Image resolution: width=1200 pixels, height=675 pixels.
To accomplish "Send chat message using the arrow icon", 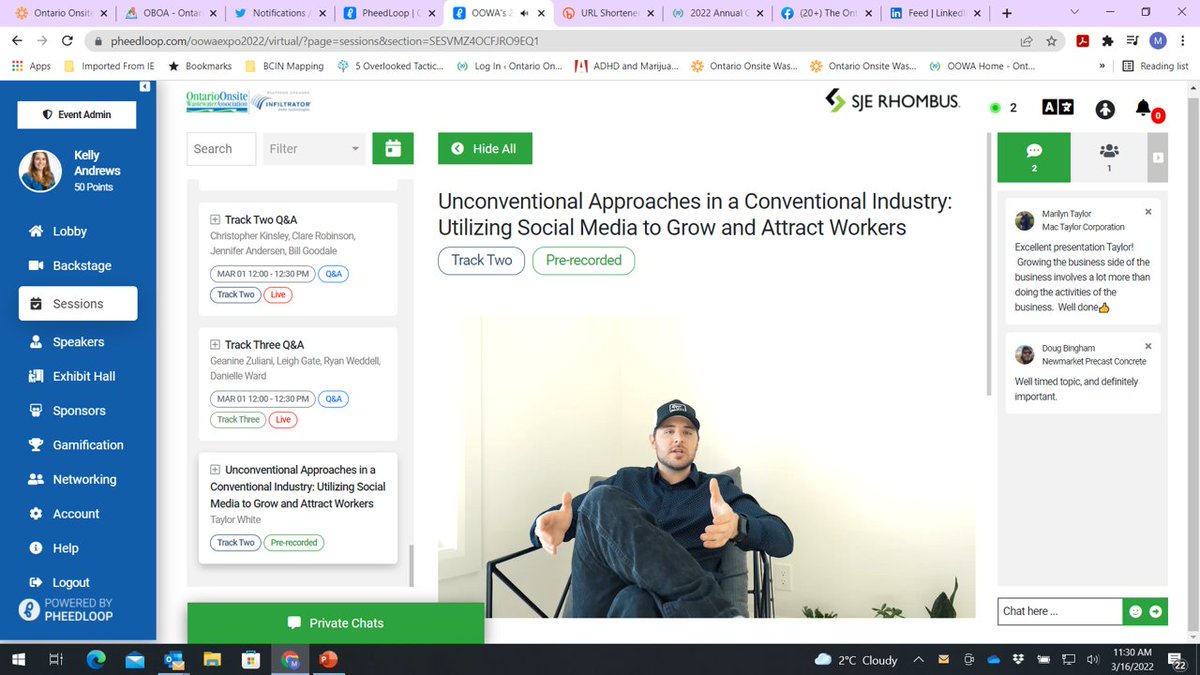I will point(1157,611).
